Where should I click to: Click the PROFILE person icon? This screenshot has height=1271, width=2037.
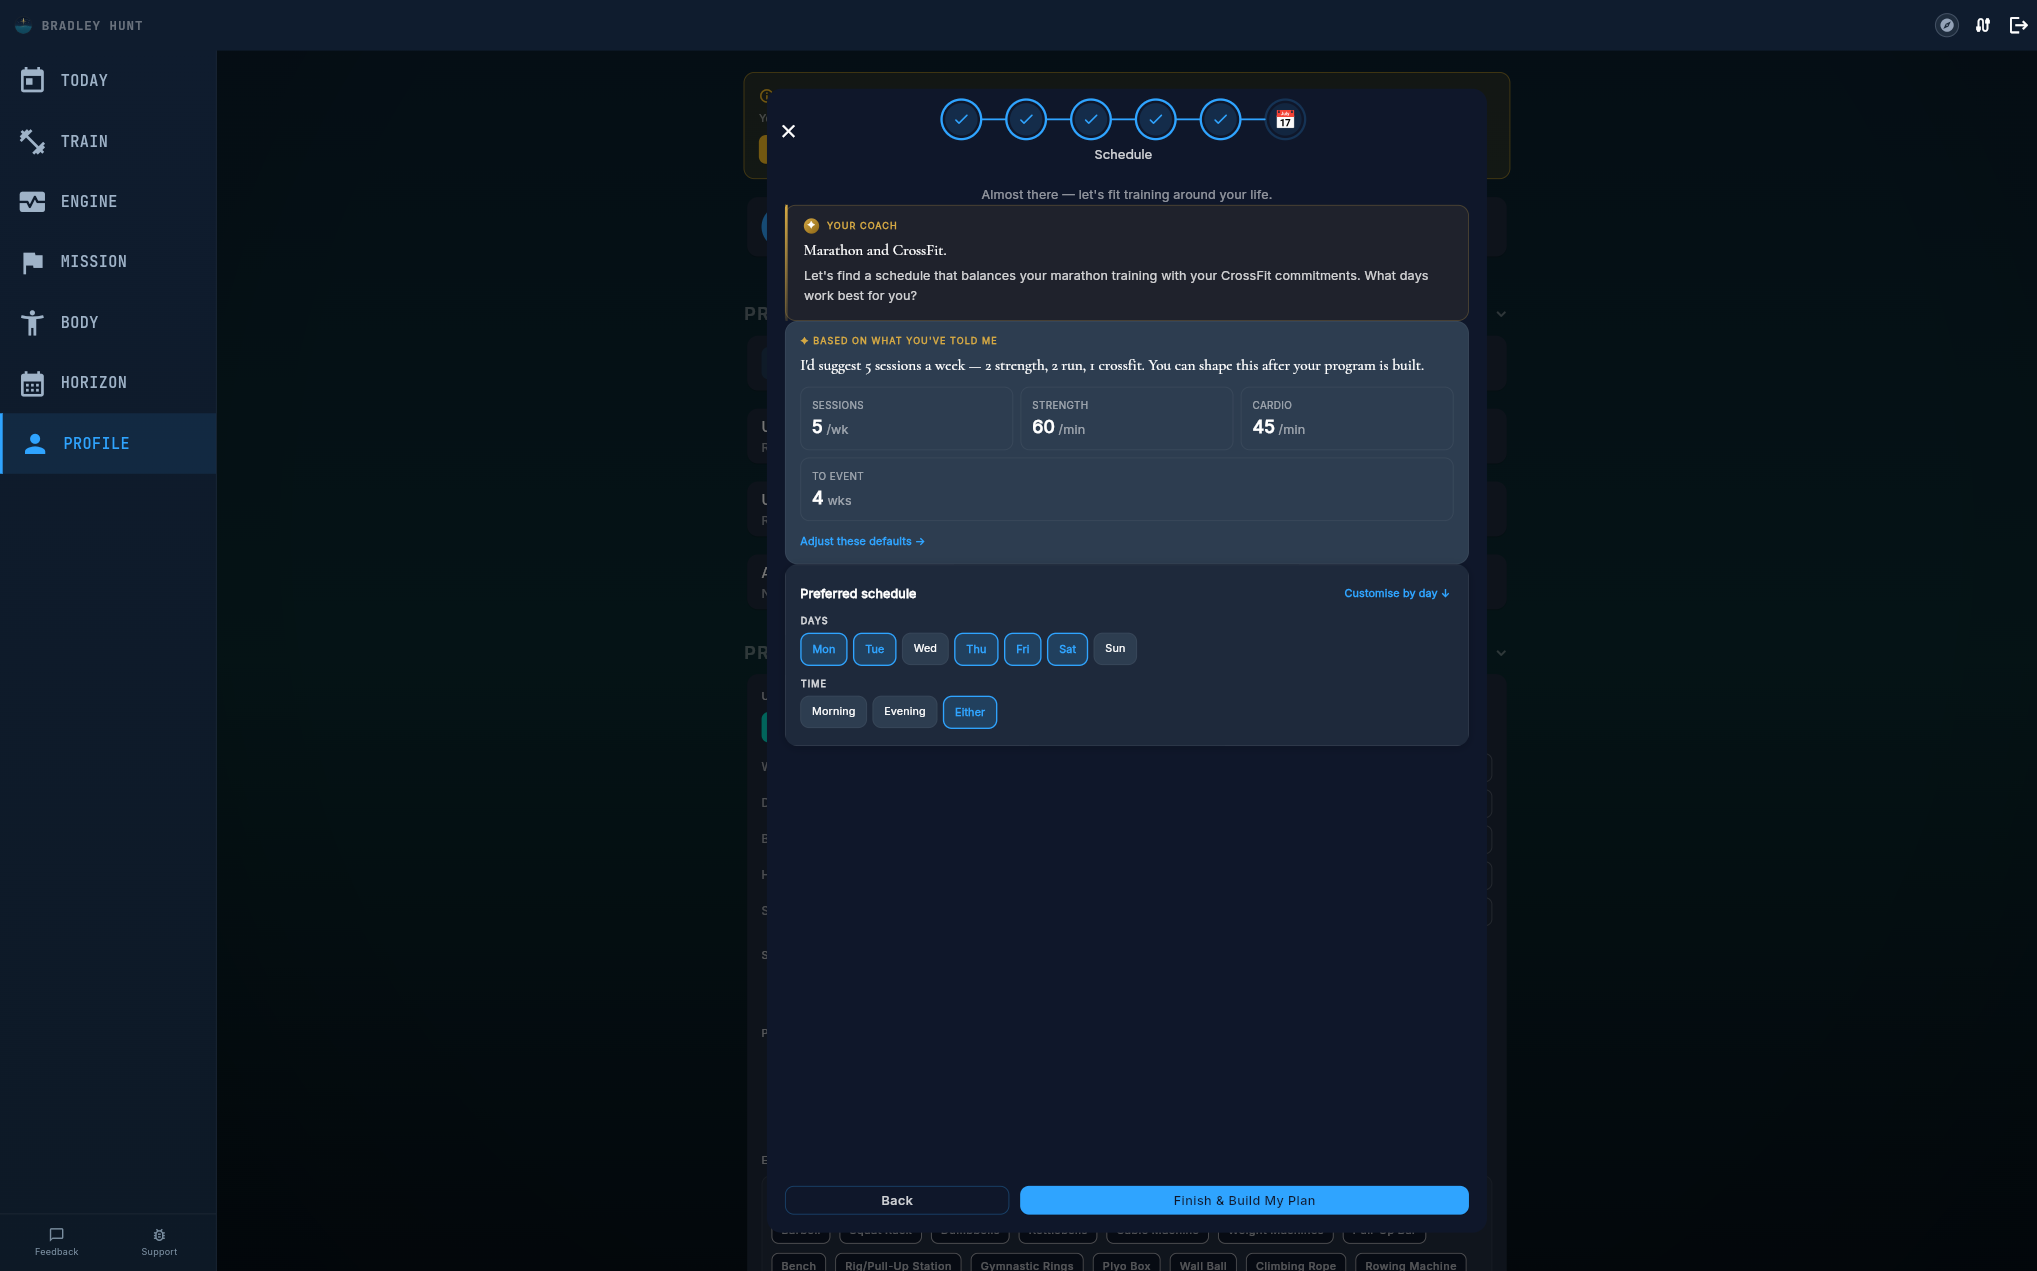[33, 443]
